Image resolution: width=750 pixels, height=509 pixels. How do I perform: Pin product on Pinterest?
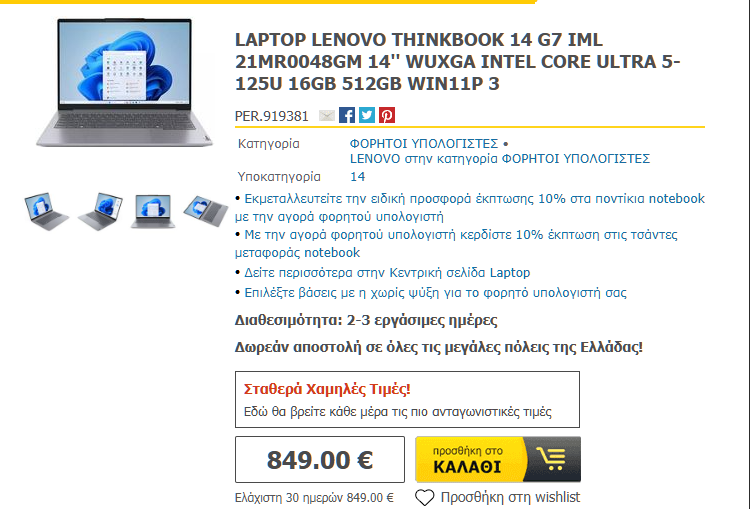point(387,115)
